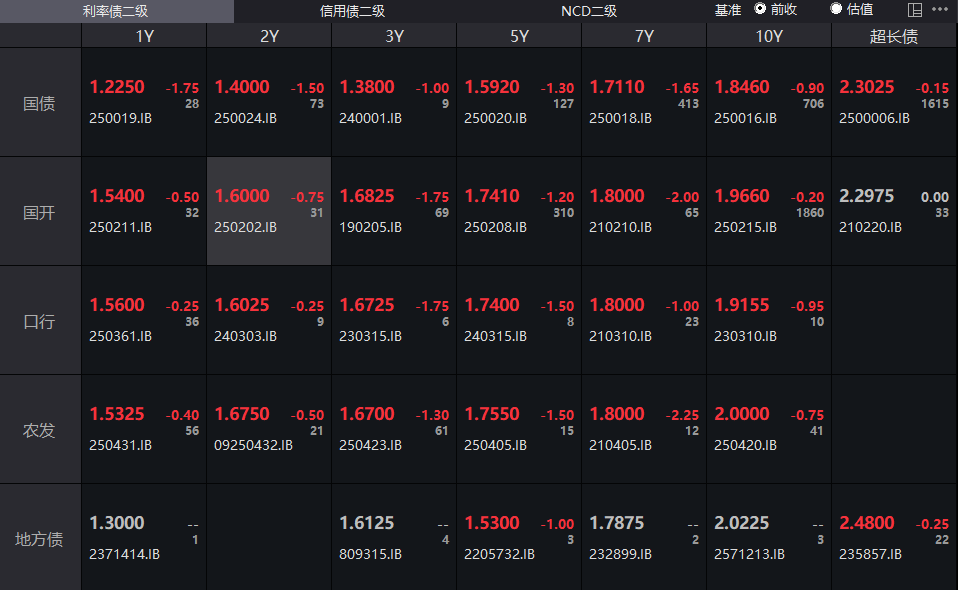Click the 2500006.IB ultra-long bond cell
The image size is (958, 590).
tap(893, 103)
